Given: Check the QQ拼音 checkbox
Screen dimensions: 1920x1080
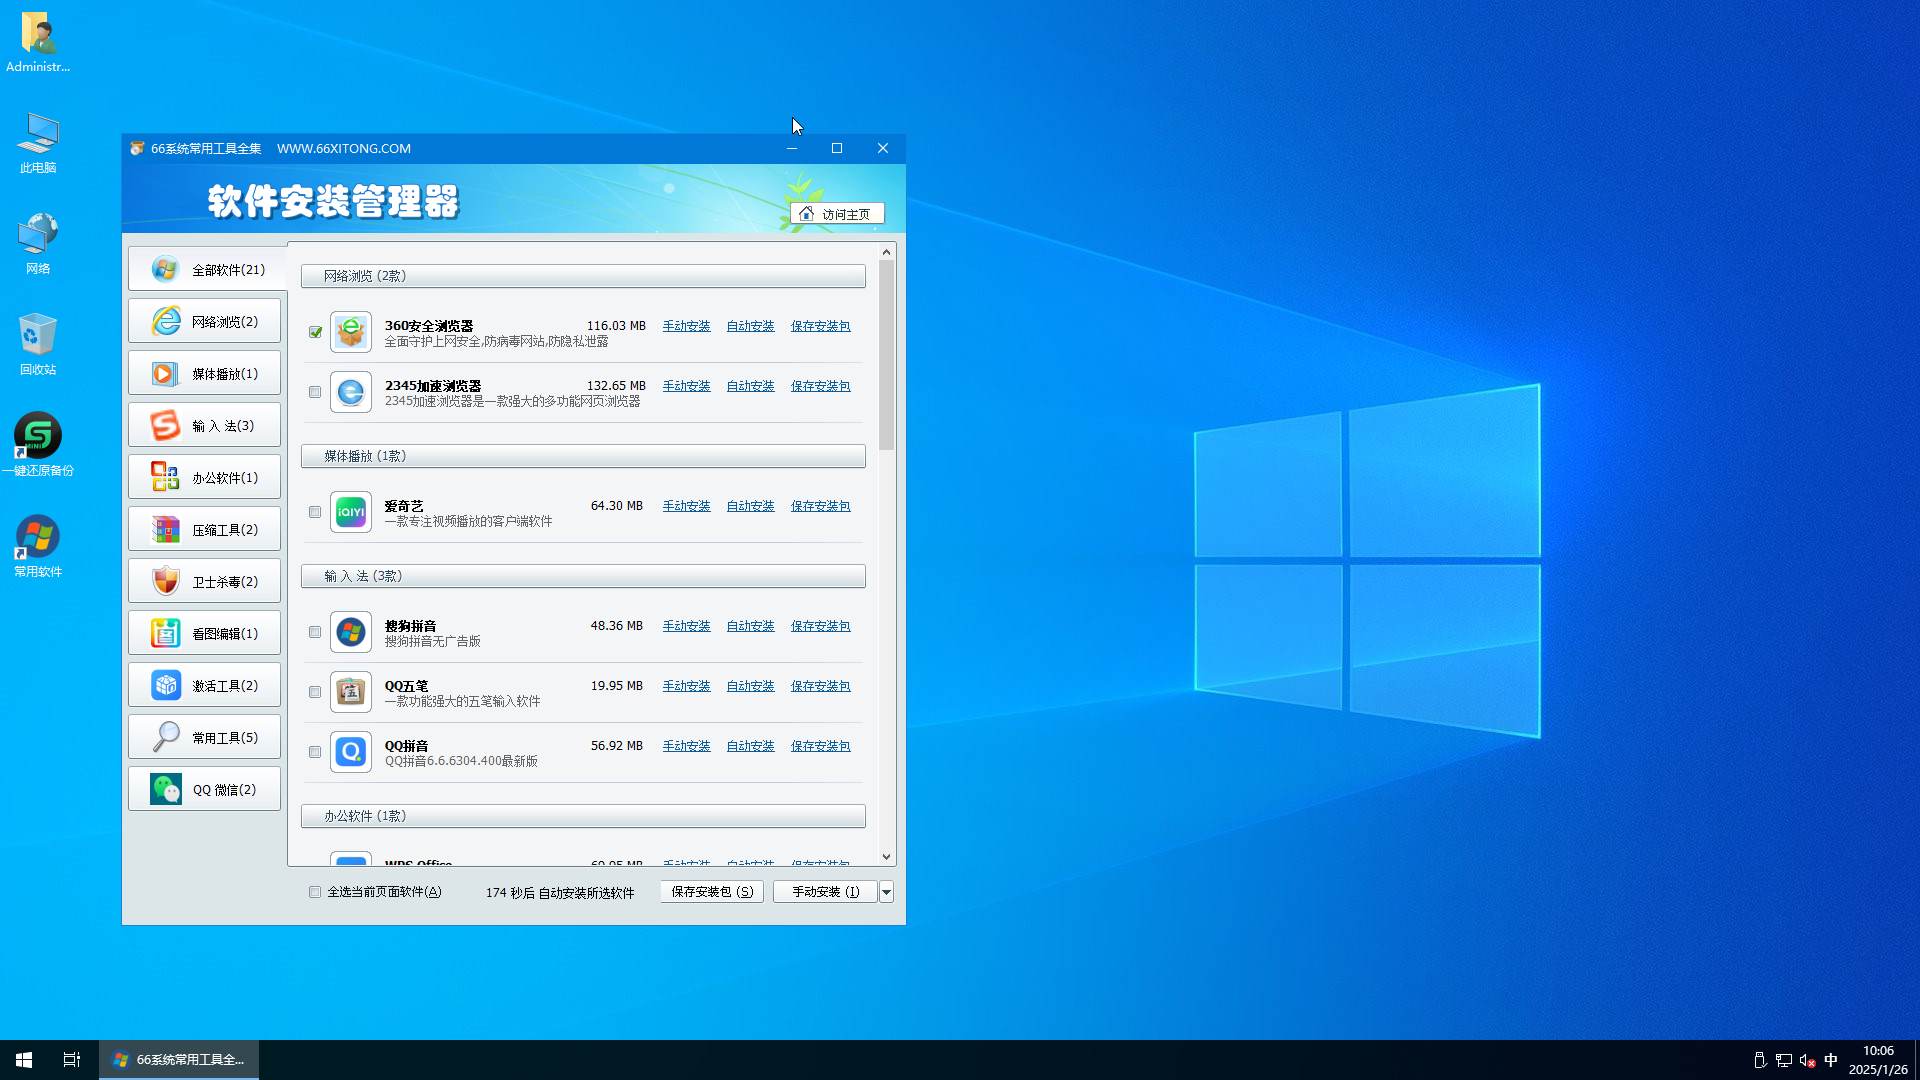Looking at the screenshot, I should (x=315, y=752).
